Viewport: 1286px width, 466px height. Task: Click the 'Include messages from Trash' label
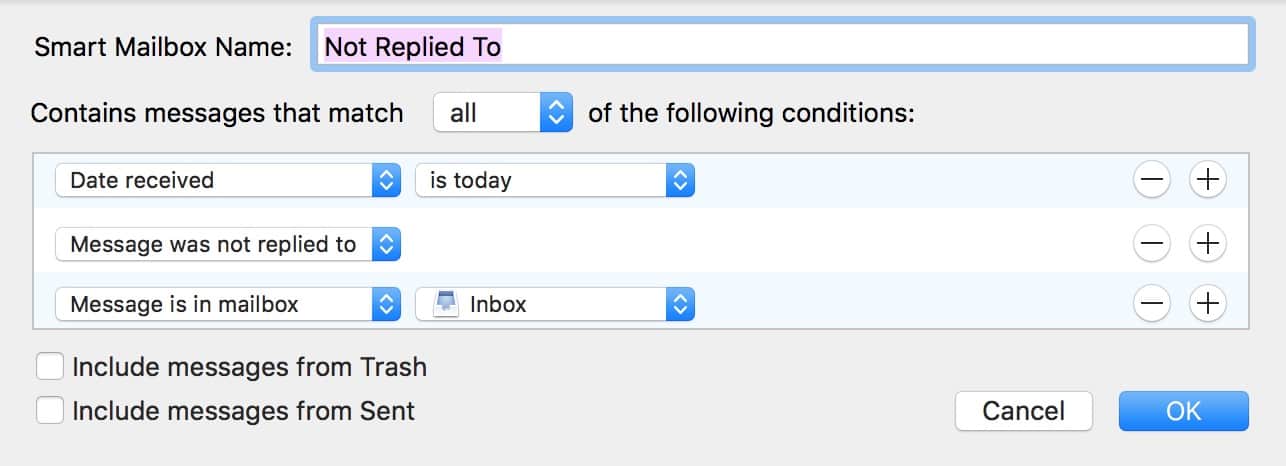[249, 367]
